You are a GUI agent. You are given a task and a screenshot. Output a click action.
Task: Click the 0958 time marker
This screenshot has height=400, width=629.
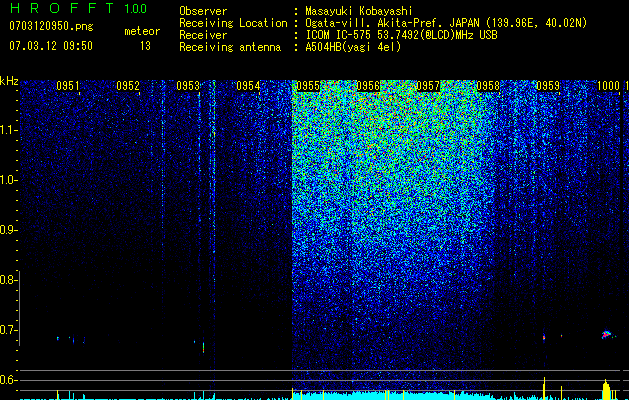488,86
